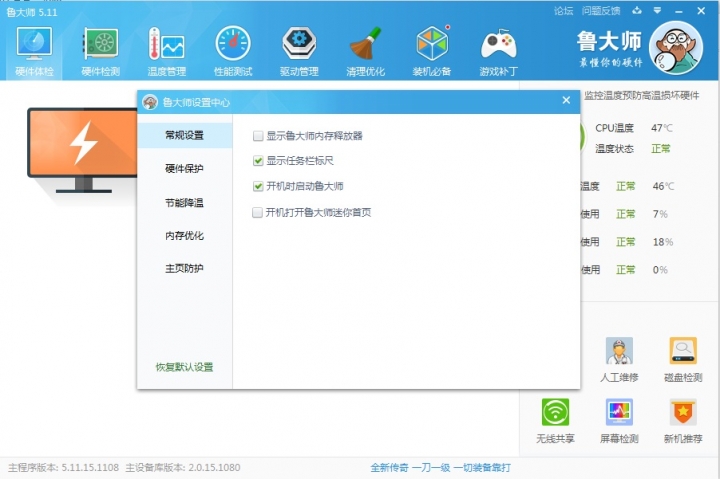Open the title bar dropdown menu arrow

coord(658,11)
